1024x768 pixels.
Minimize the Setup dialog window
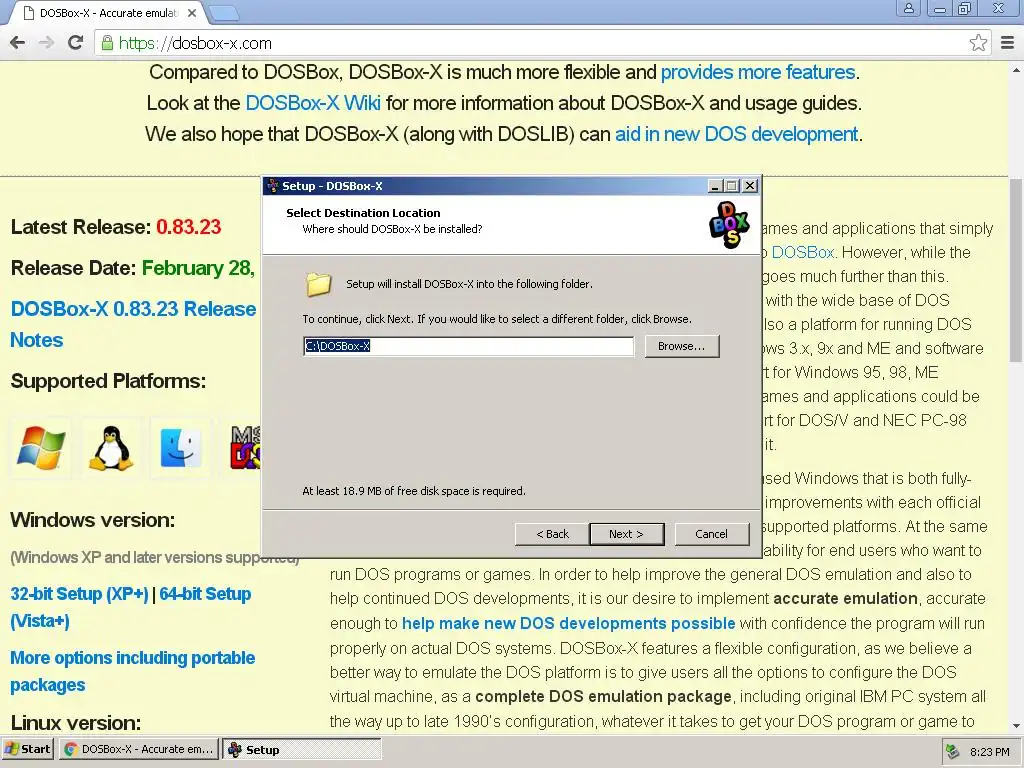716,186
